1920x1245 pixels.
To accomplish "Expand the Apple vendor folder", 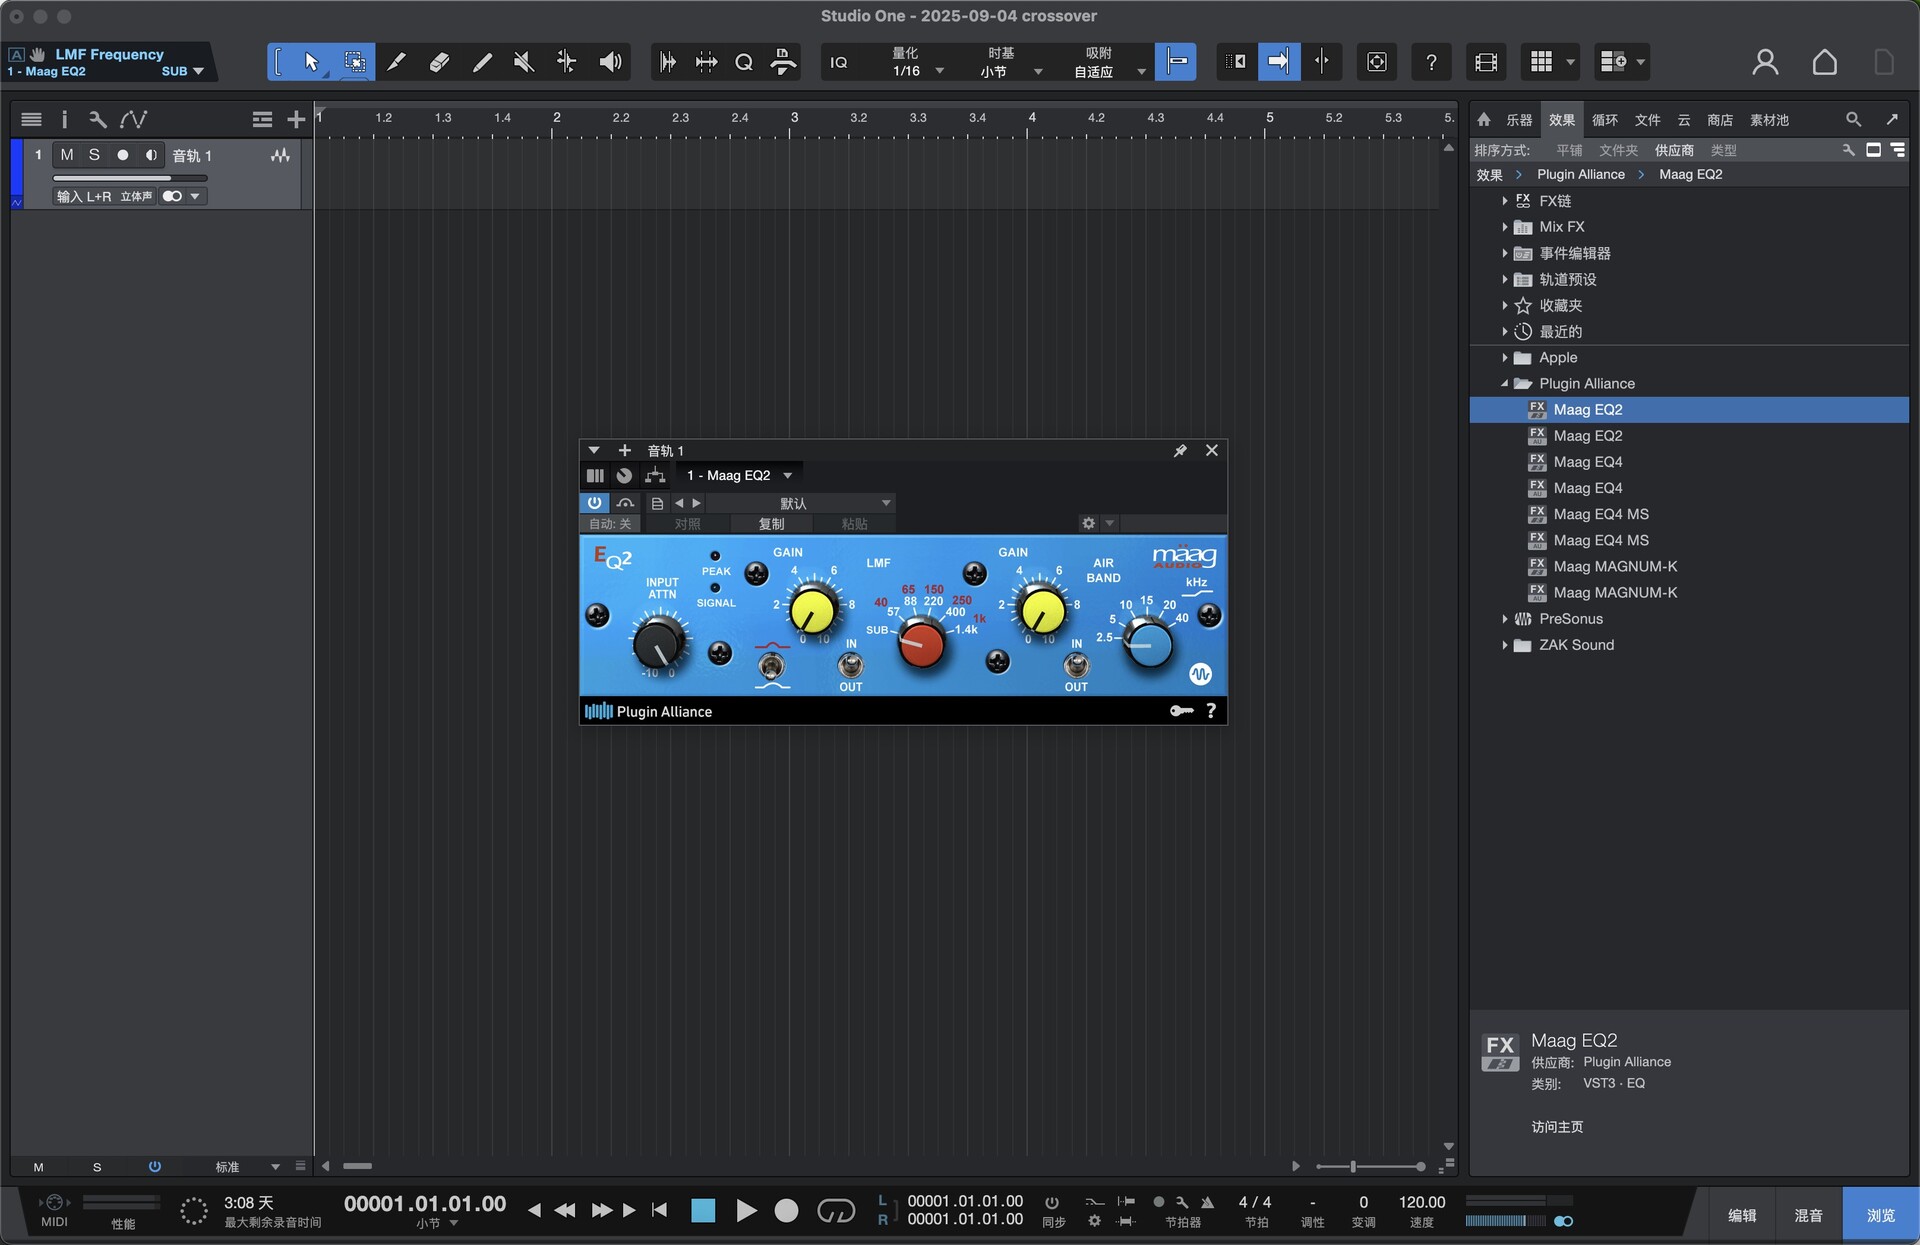I will 1504,358.
